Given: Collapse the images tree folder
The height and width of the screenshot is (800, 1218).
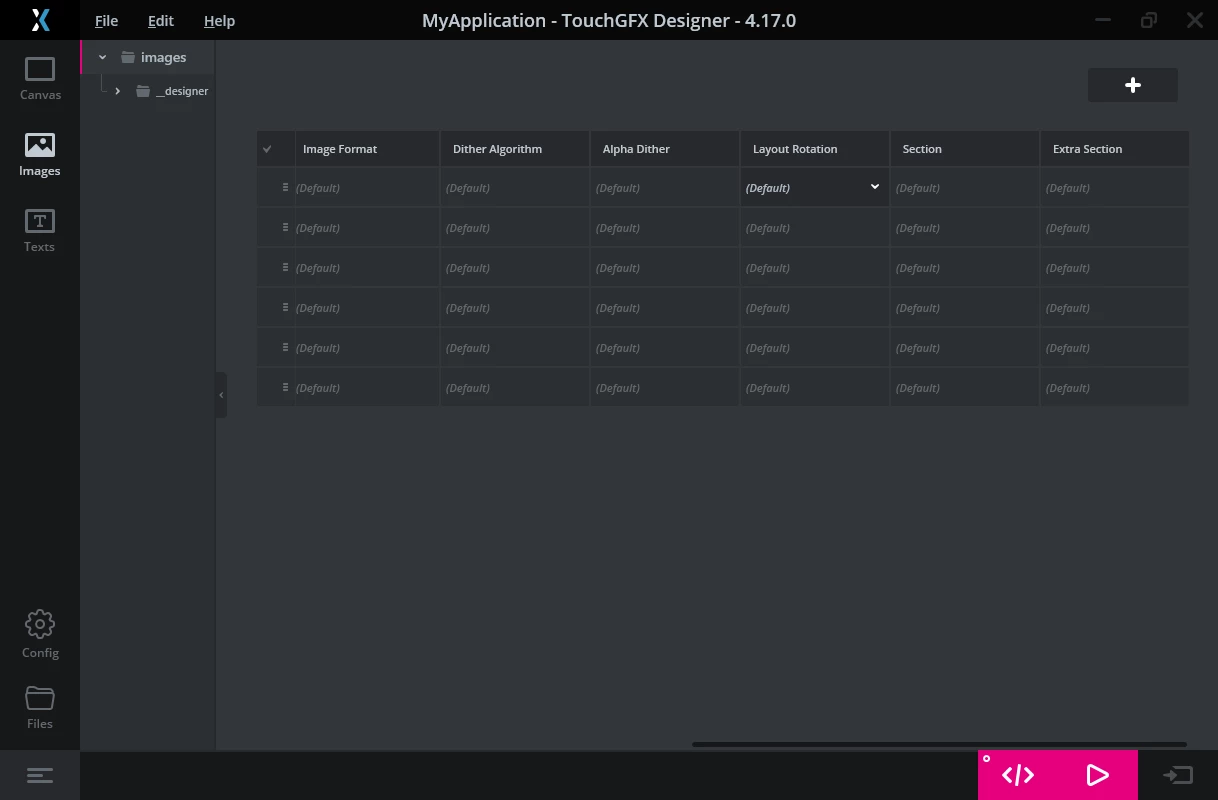Looking at the screenshot, I should pos(102,58).
